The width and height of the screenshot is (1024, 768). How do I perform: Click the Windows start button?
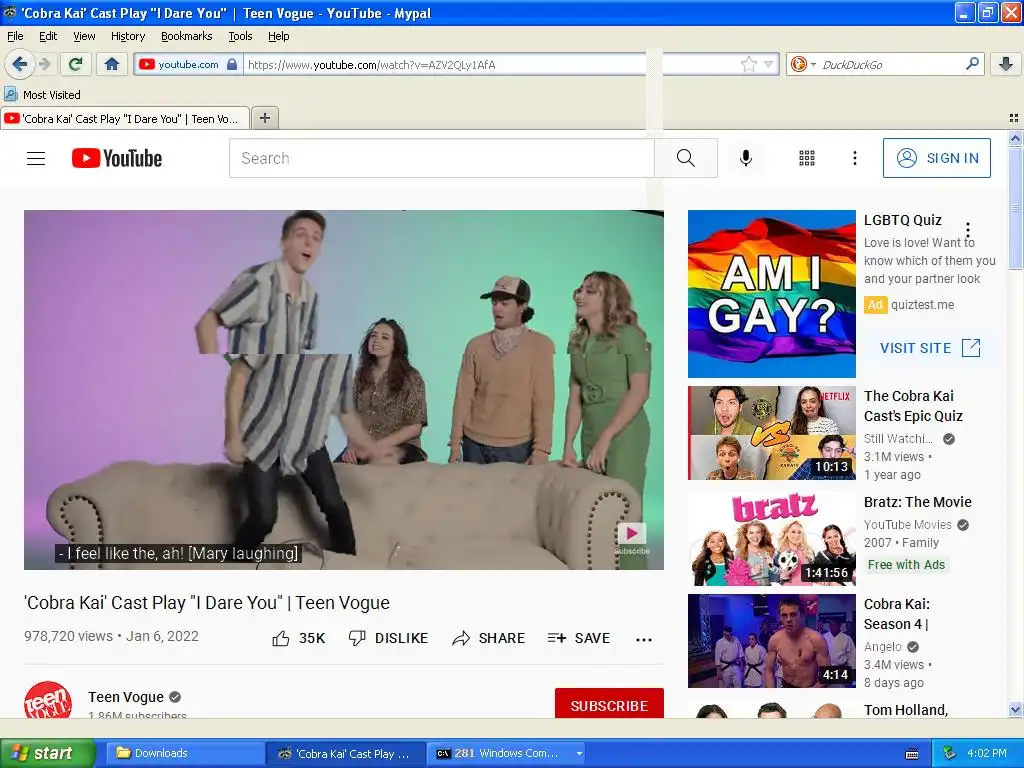(47, 753)
